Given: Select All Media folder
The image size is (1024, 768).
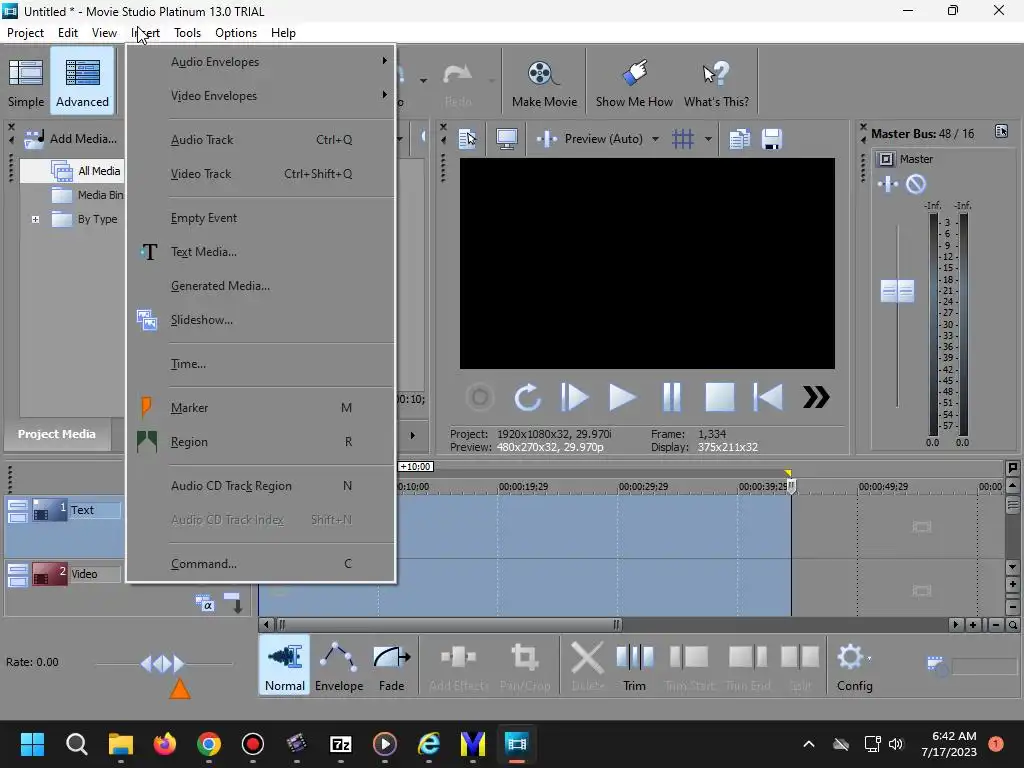Looking at the screenshot, I should 86,171.
